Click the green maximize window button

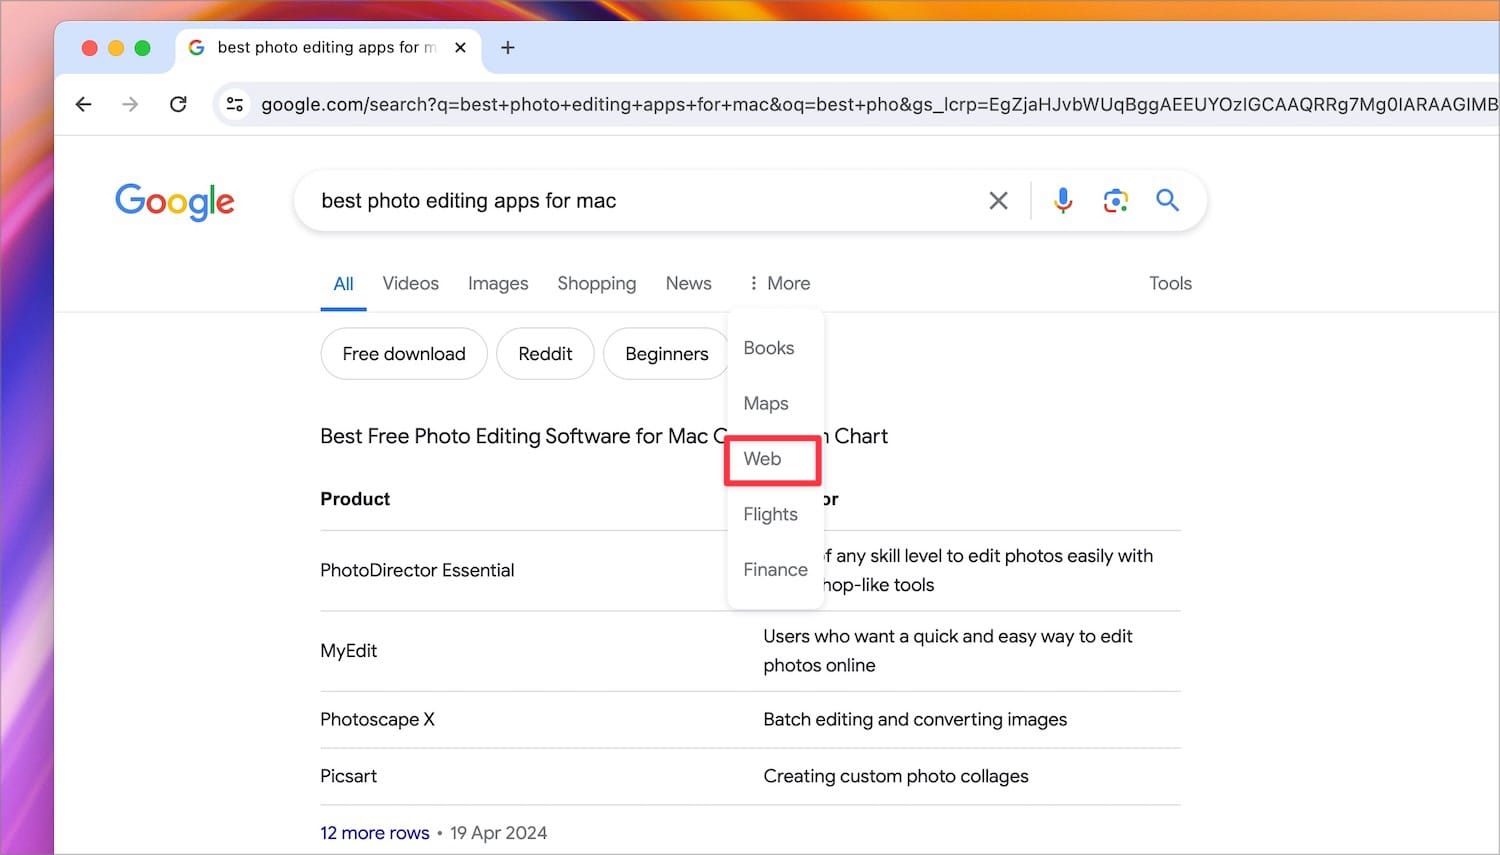coord(142,48)
